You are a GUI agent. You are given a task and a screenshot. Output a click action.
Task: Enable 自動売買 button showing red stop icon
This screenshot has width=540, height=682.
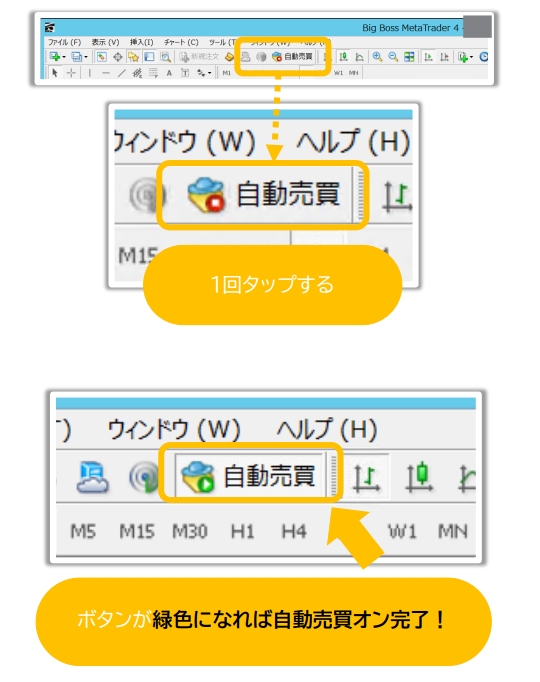point(262,194)
